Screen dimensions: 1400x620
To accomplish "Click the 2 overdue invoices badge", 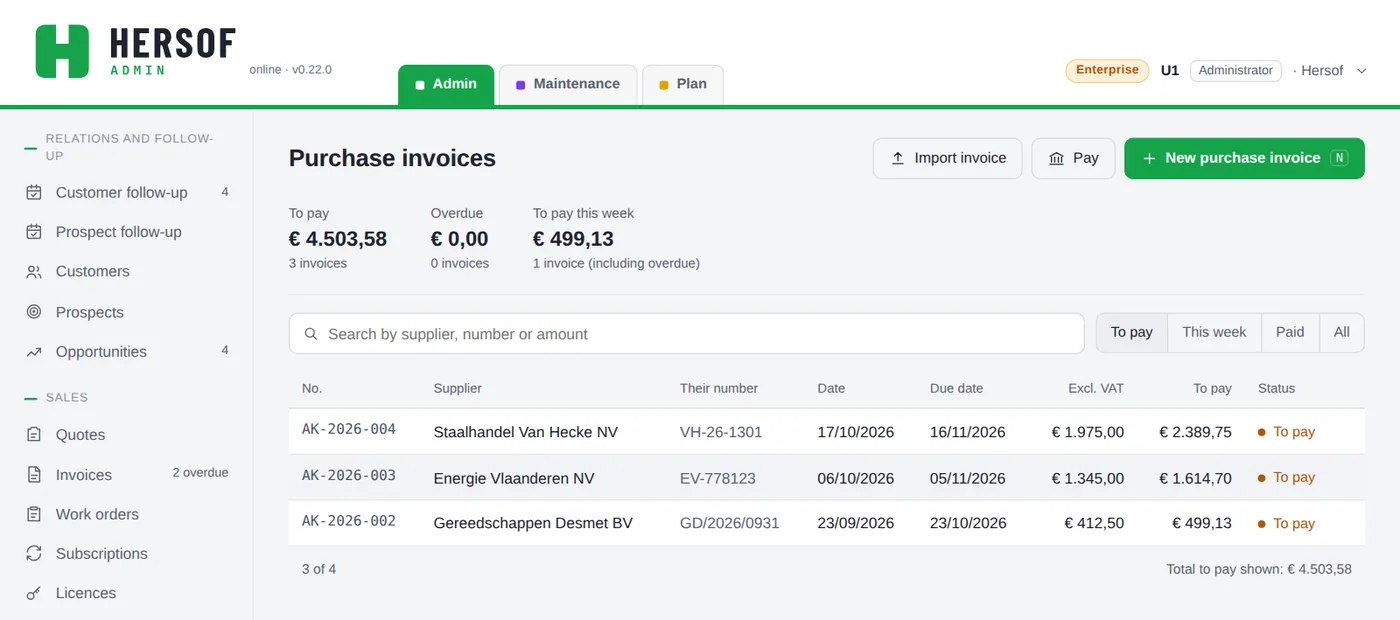I will 200,472.
